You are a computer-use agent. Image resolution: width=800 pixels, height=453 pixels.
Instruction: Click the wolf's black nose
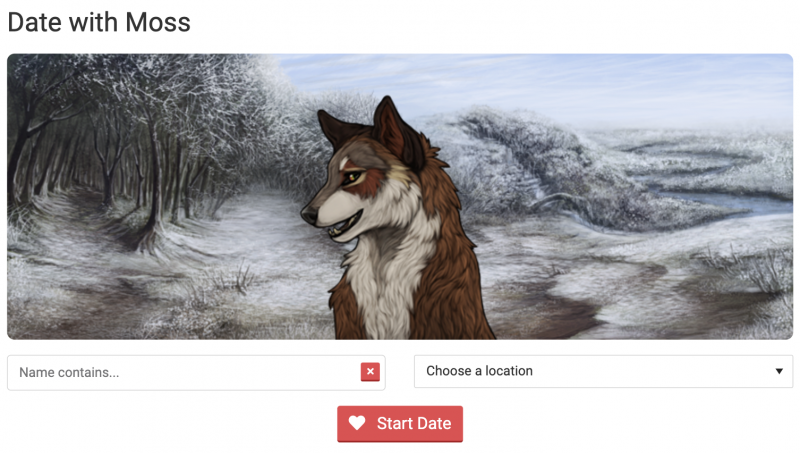tap(309, 215)
